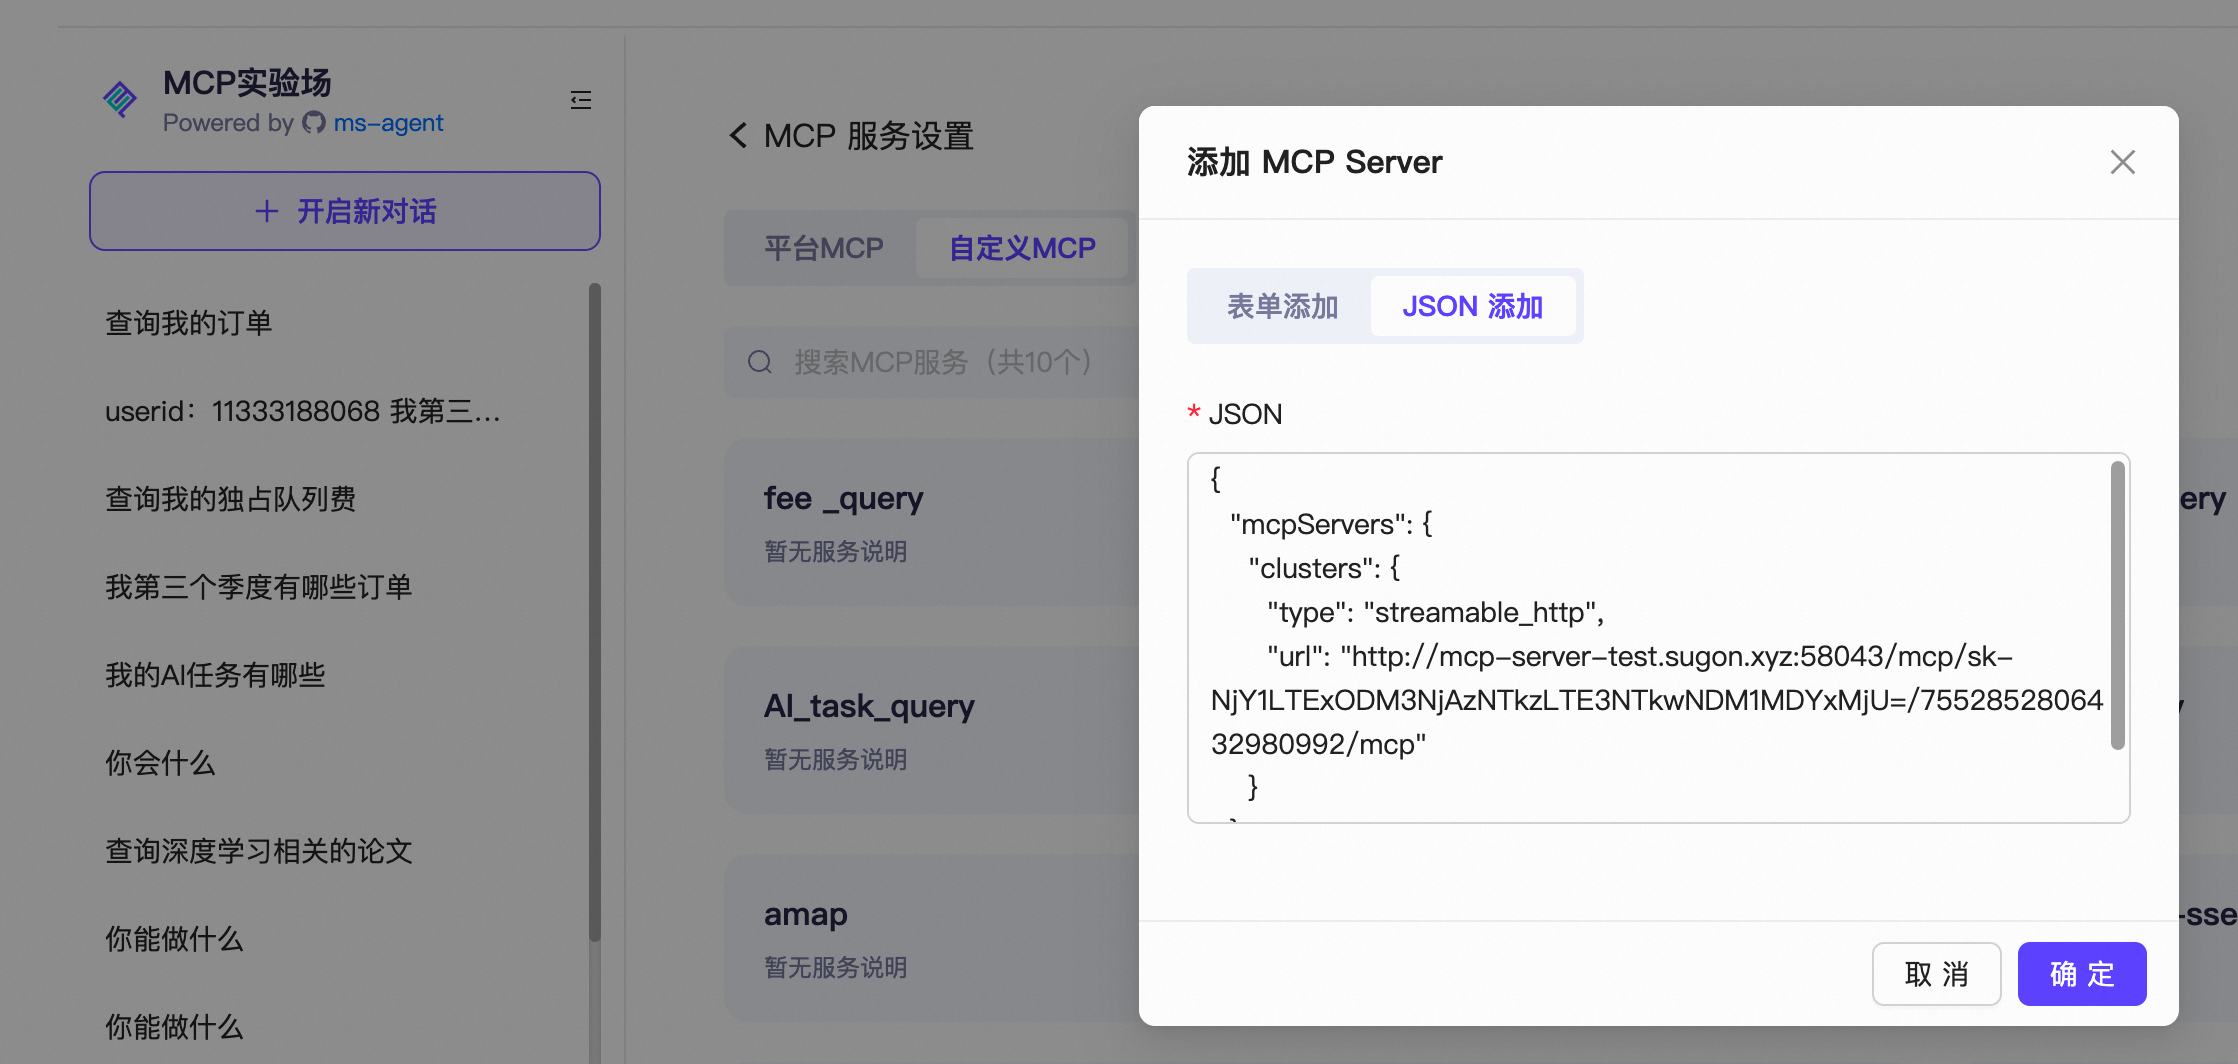Open the 我的AI任务有哪些 conversation

[x=215, y=675]
